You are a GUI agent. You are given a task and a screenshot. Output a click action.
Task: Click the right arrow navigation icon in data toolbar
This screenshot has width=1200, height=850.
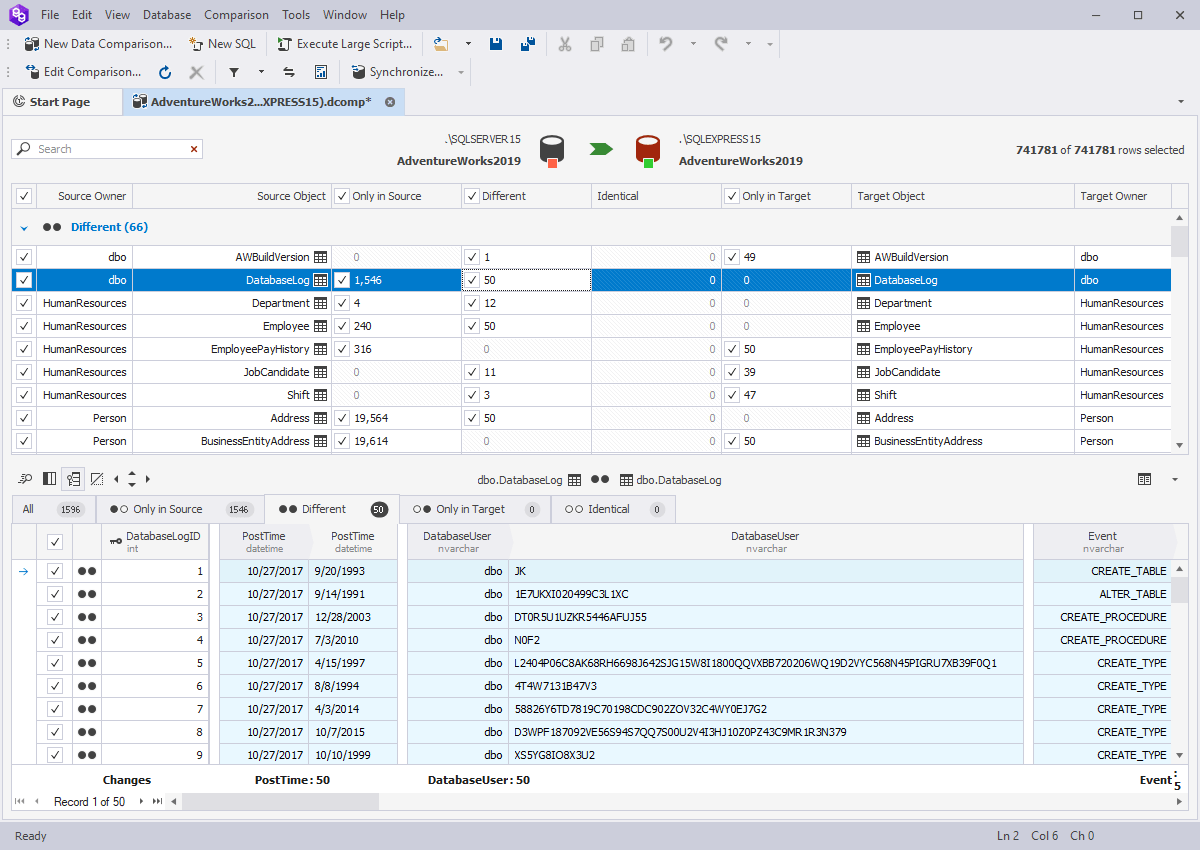(148, 479)
